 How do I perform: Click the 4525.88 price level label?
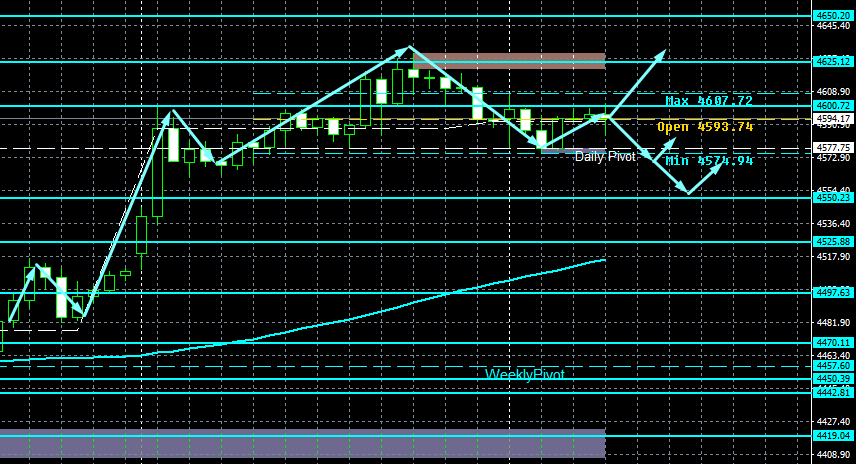coord(834,241)
